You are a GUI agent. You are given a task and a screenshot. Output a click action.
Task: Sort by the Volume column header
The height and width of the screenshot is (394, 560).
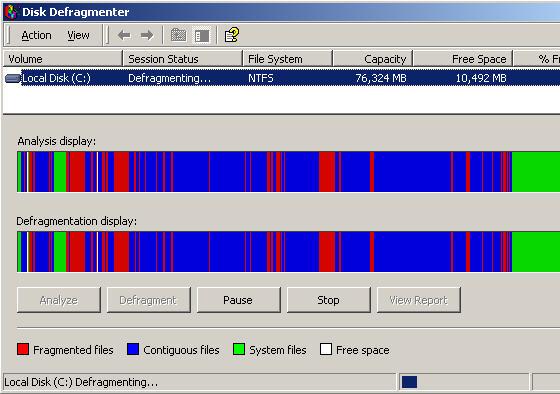coord(62,59)
